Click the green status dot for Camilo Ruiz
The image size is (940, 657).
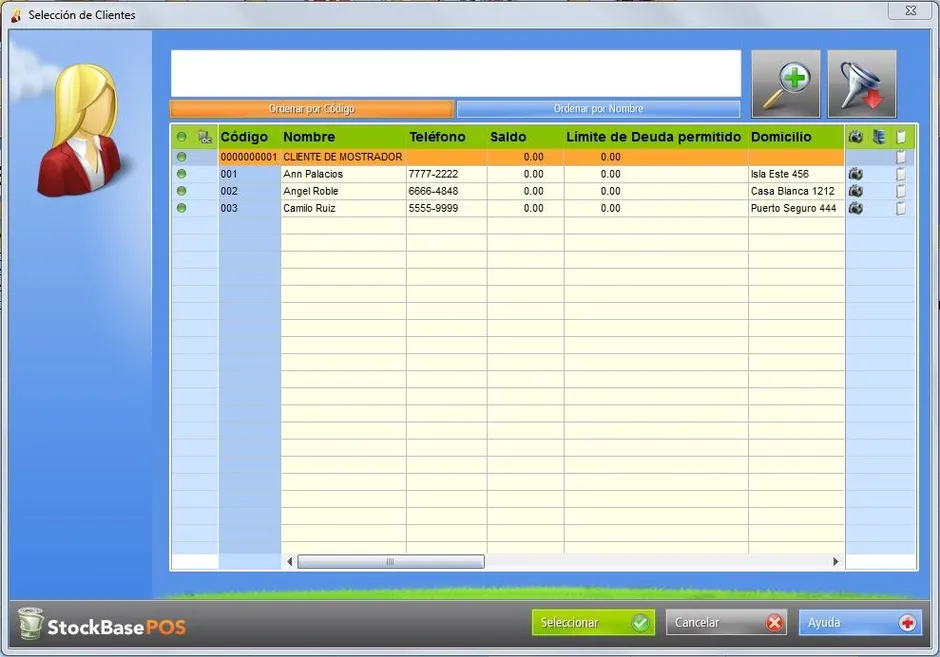click(x=182, y=208)
